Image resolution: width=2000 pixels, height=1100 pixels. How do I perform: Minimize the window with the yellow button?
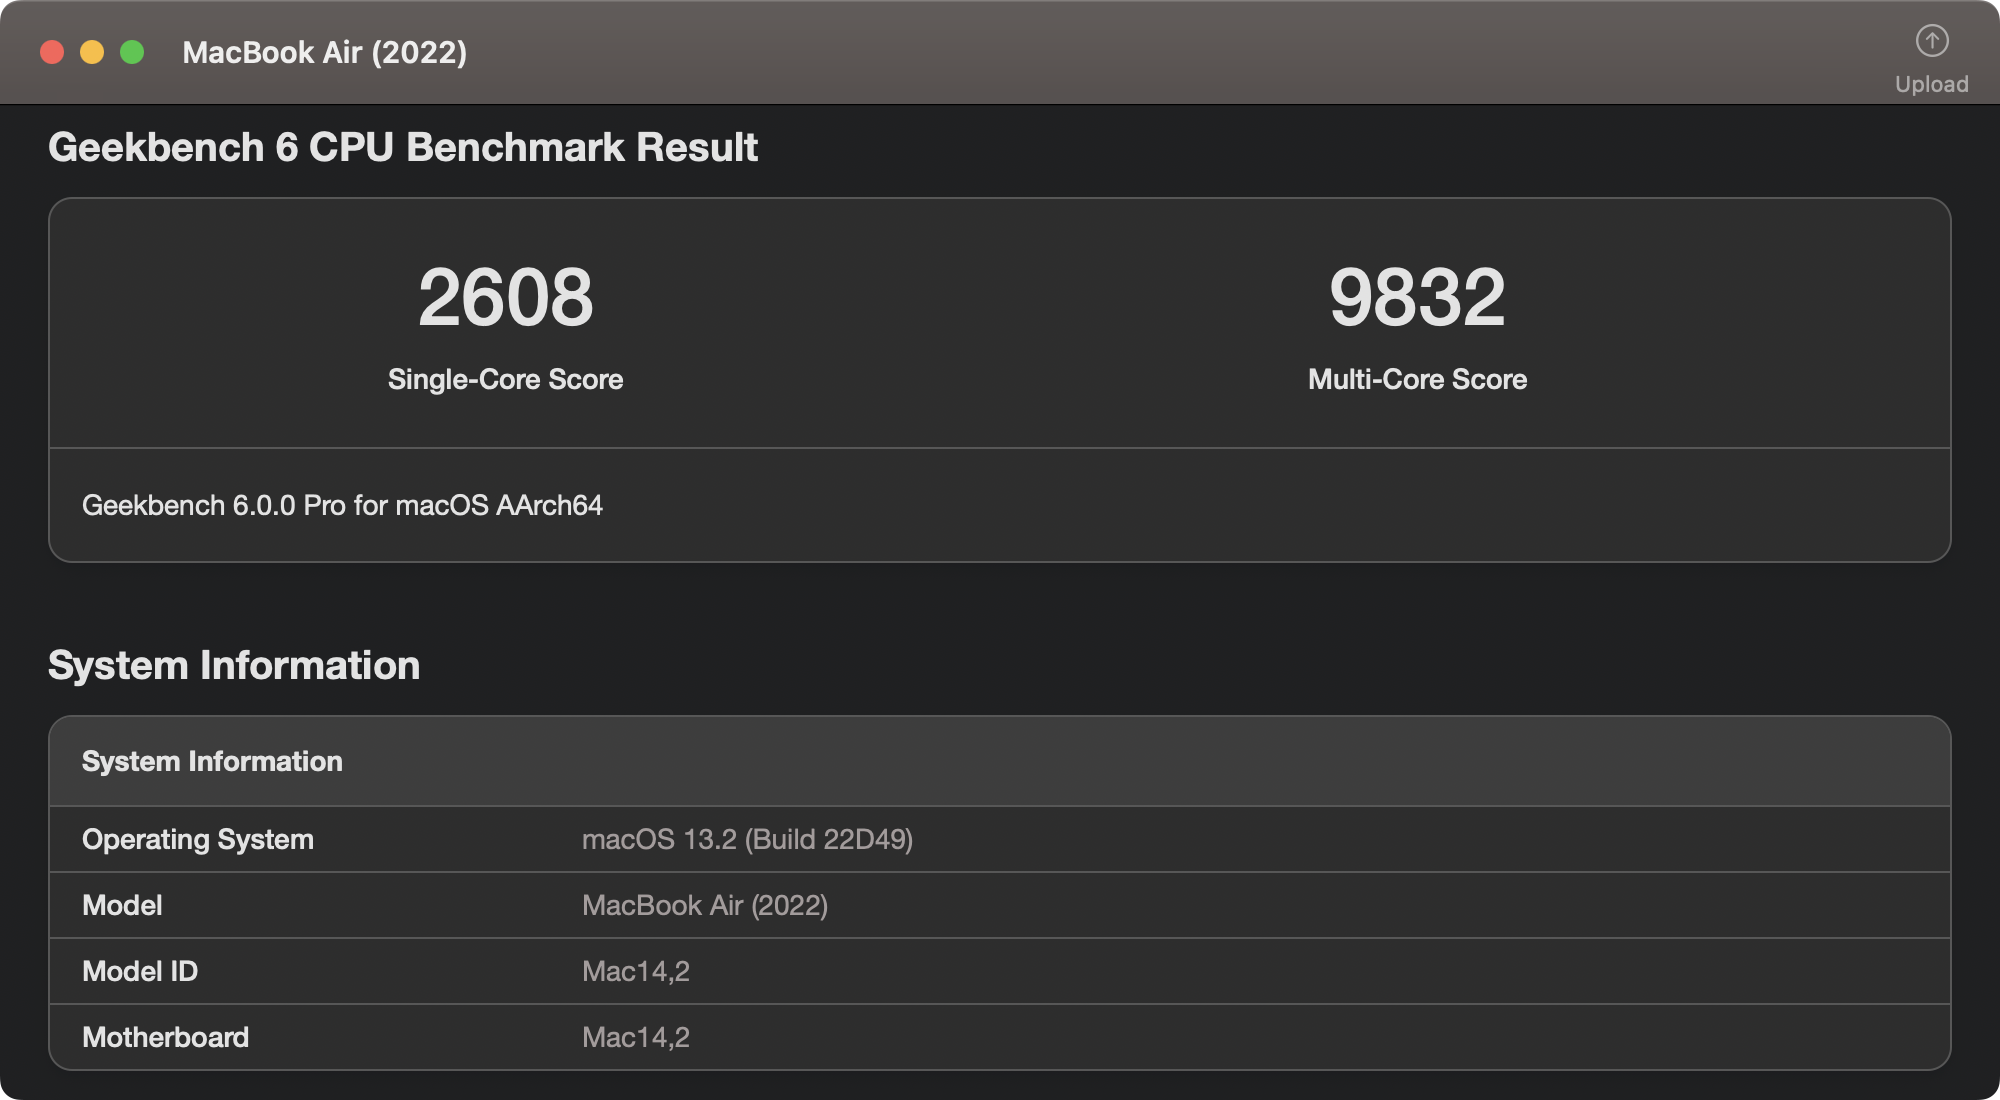(x=92, y=52)
